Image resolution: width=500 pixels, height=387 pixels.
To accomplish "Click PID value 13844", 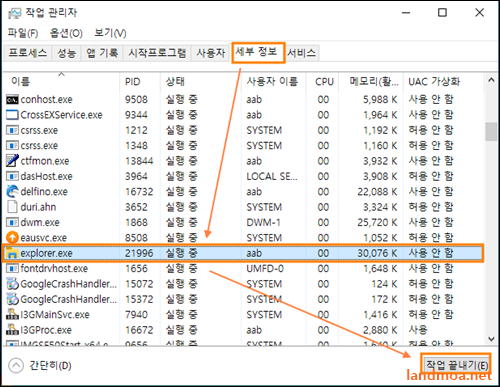I will pos(139,161).
